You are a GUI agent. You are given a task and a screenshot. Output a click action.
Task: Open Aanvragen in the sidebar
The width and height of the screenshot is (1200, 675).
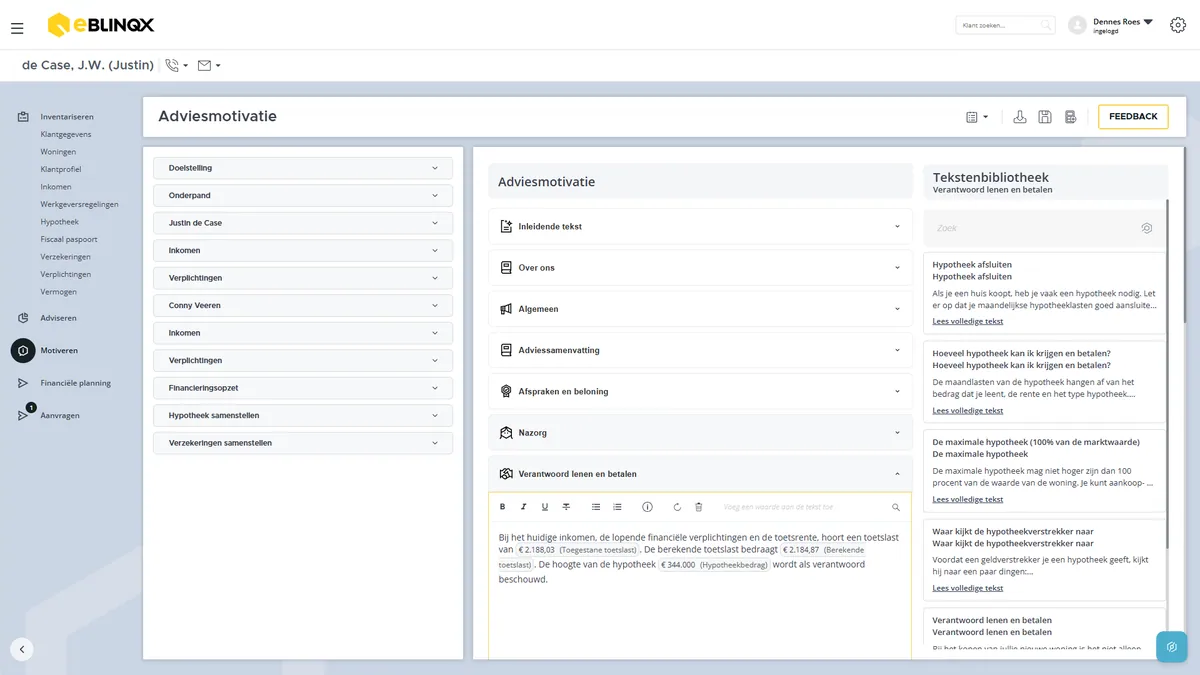[x=60, y=415]
